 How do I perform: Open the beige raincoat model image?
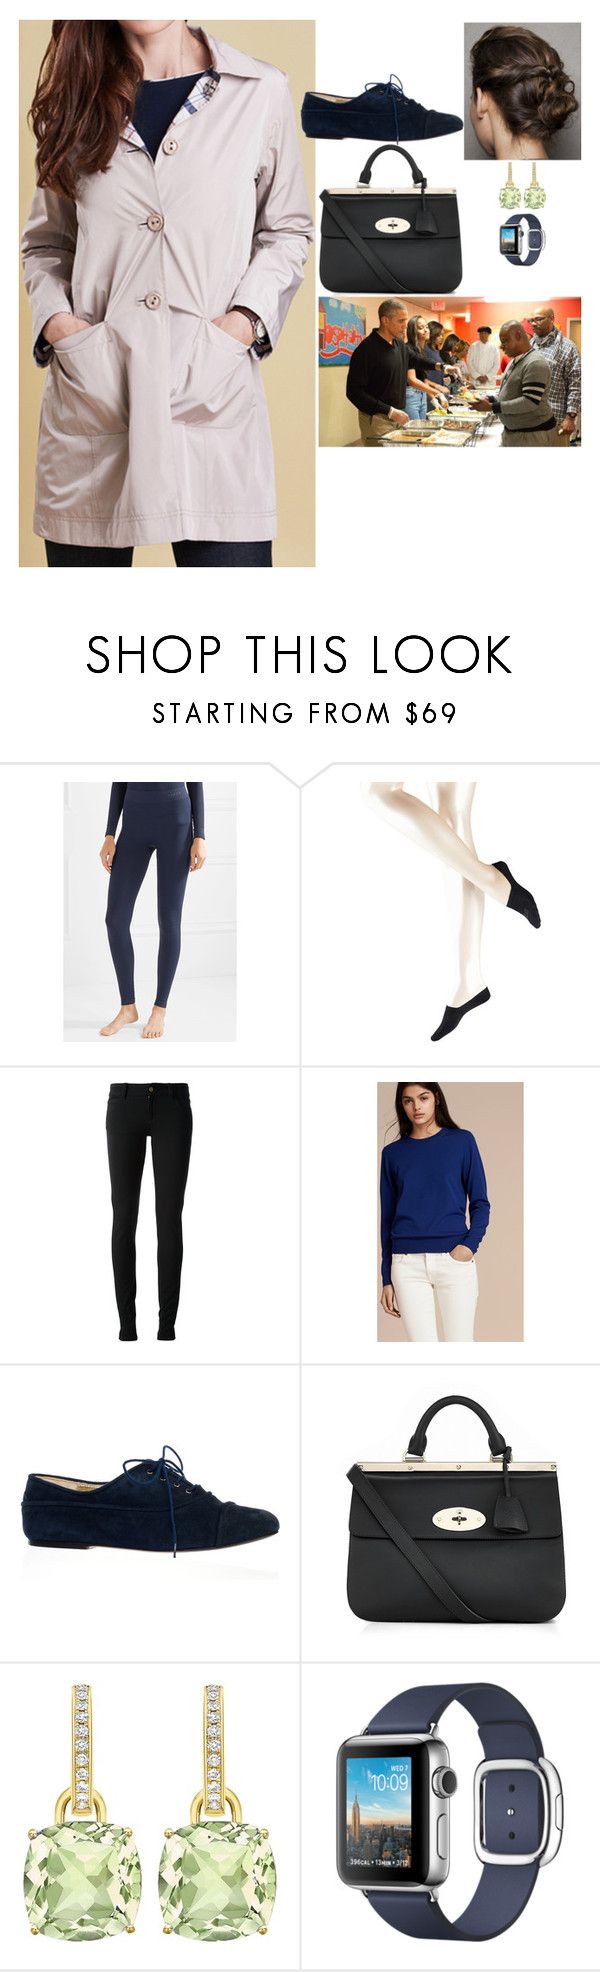pyautogui.click(x=167, y=294)
